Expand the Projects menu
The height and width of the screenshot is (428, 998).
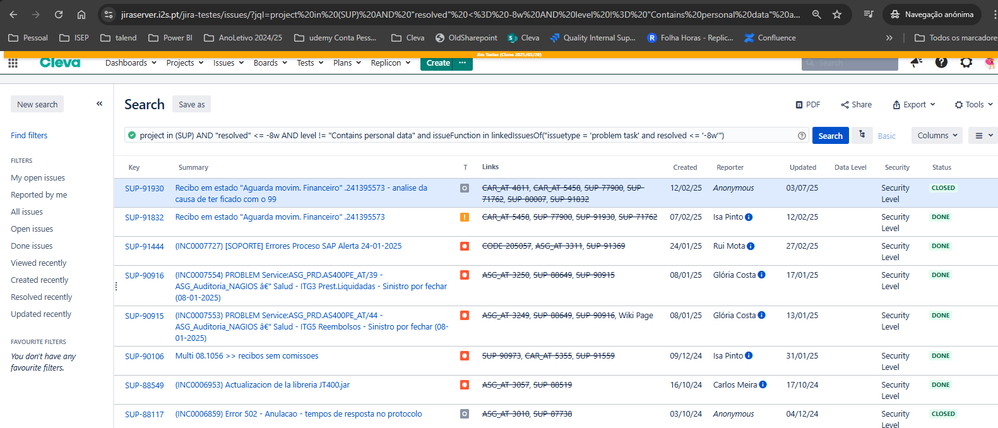click(x=185, y=63)
